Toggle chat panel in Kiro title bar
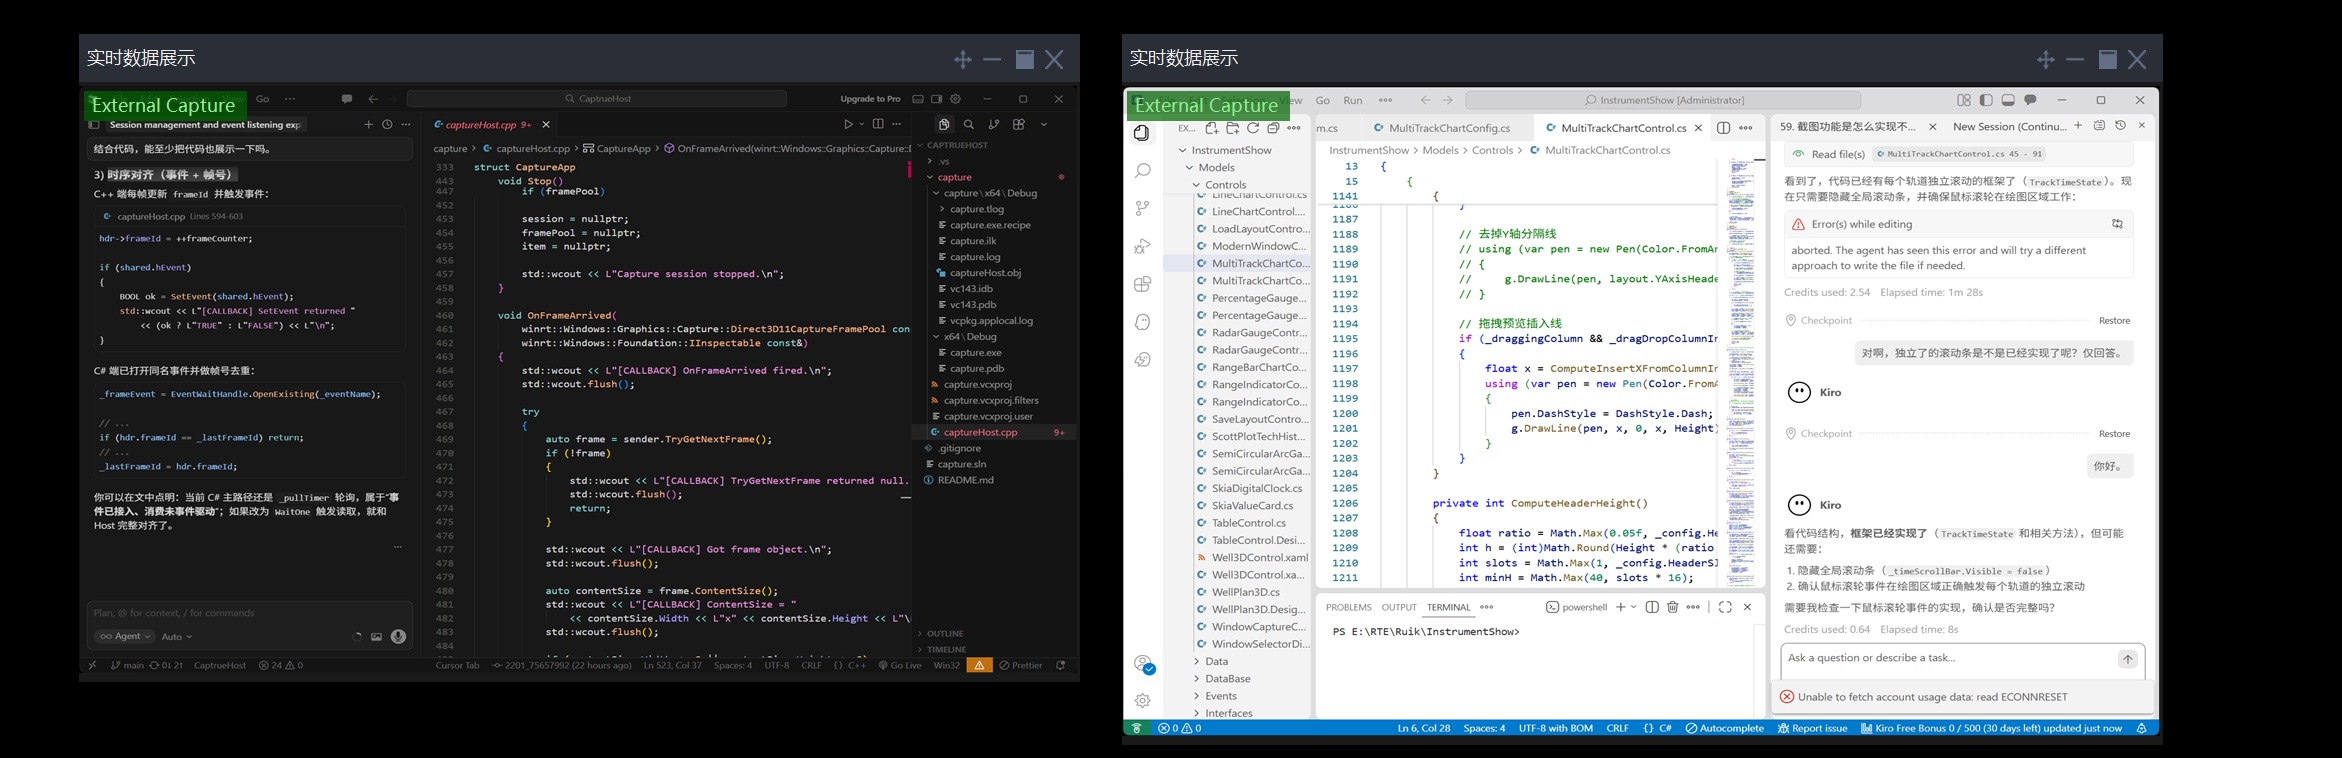The width and height of the screenshot is (2342, 758). [2030, 100]
